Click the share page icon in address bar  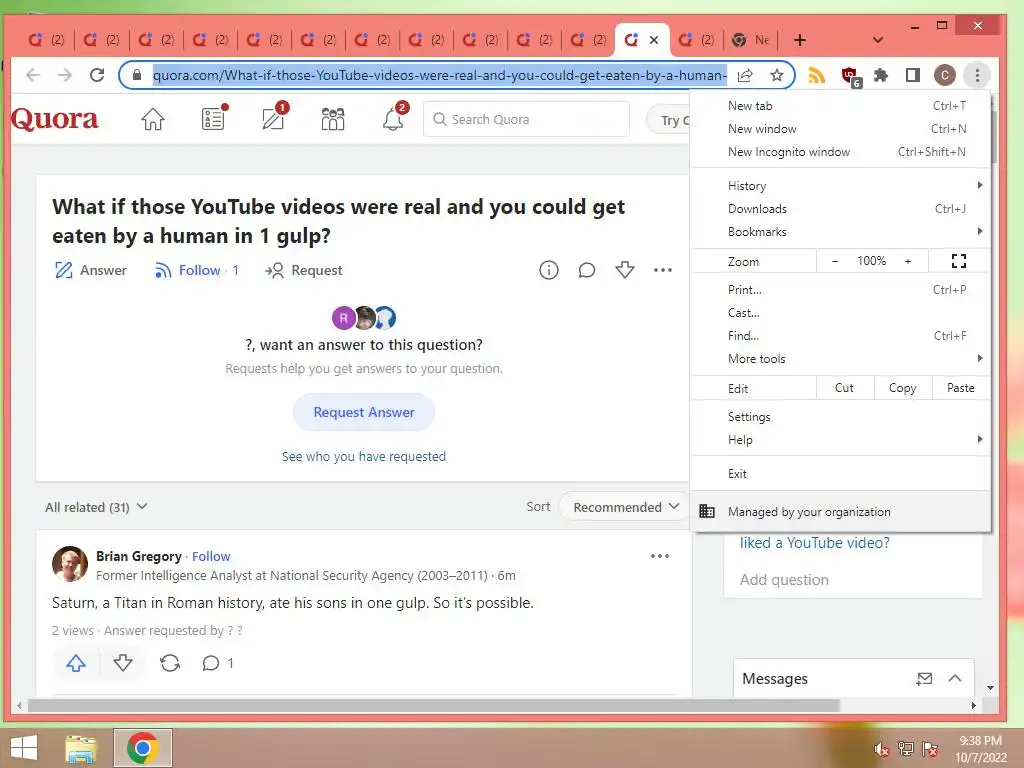745,76
